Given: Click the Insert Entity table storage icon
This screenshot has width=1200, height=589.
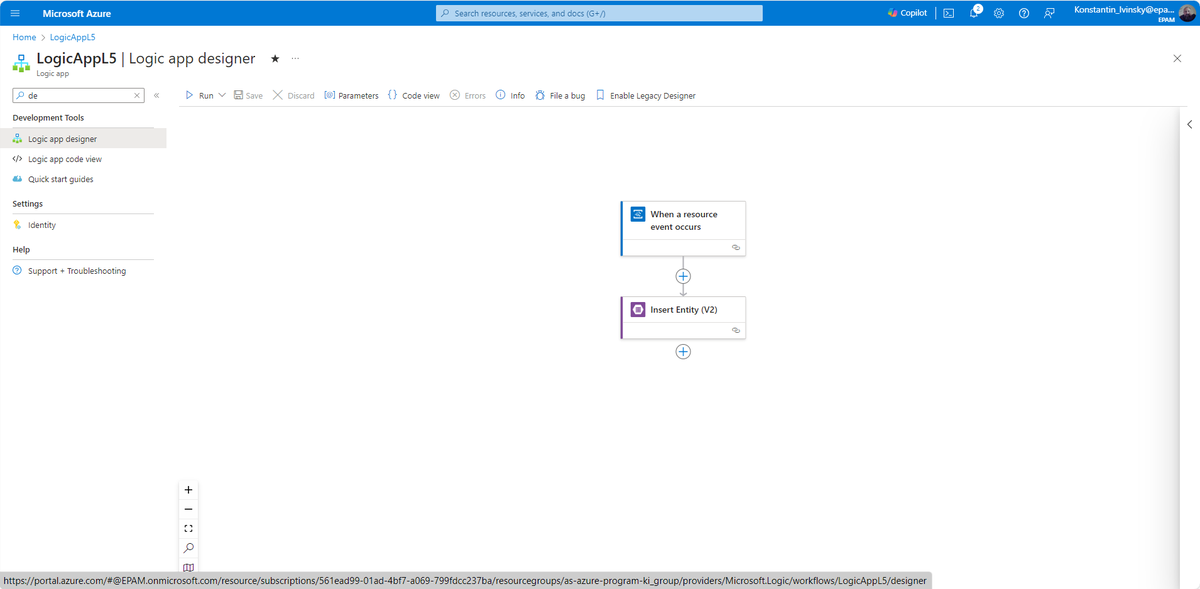Looking at the screenshot, I should click(638, 309).
